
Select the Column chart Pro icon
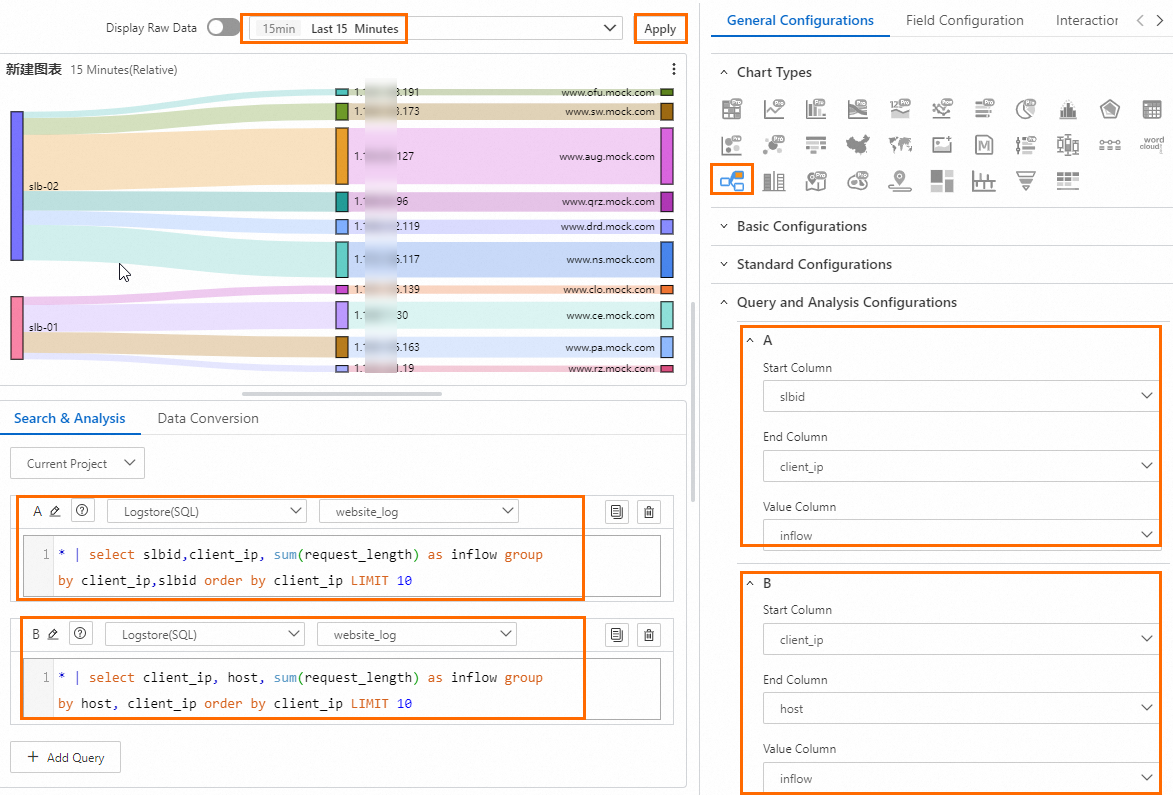click(816, 109)
